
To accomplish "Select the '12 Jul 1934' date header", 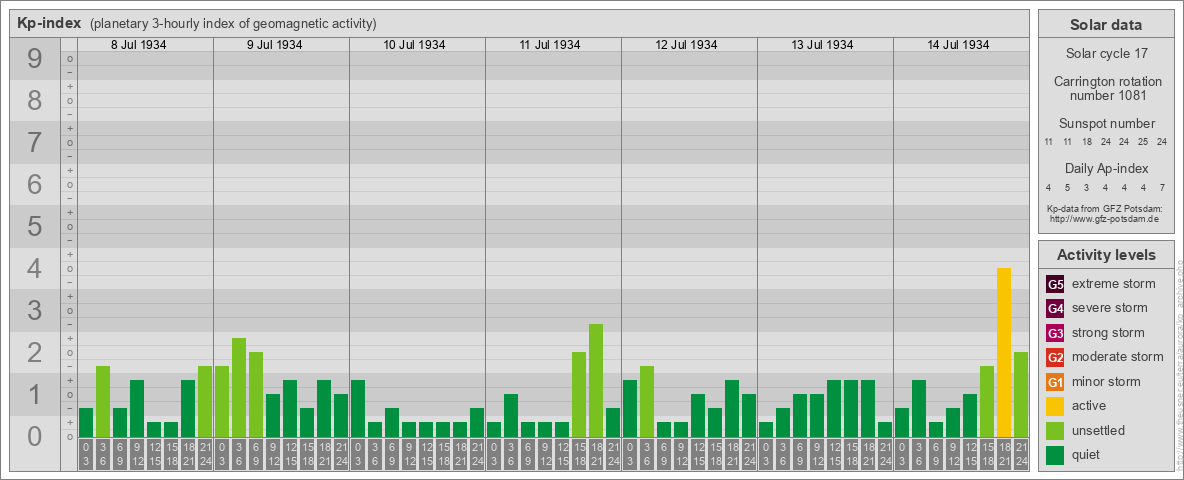I will click(686, 45).
